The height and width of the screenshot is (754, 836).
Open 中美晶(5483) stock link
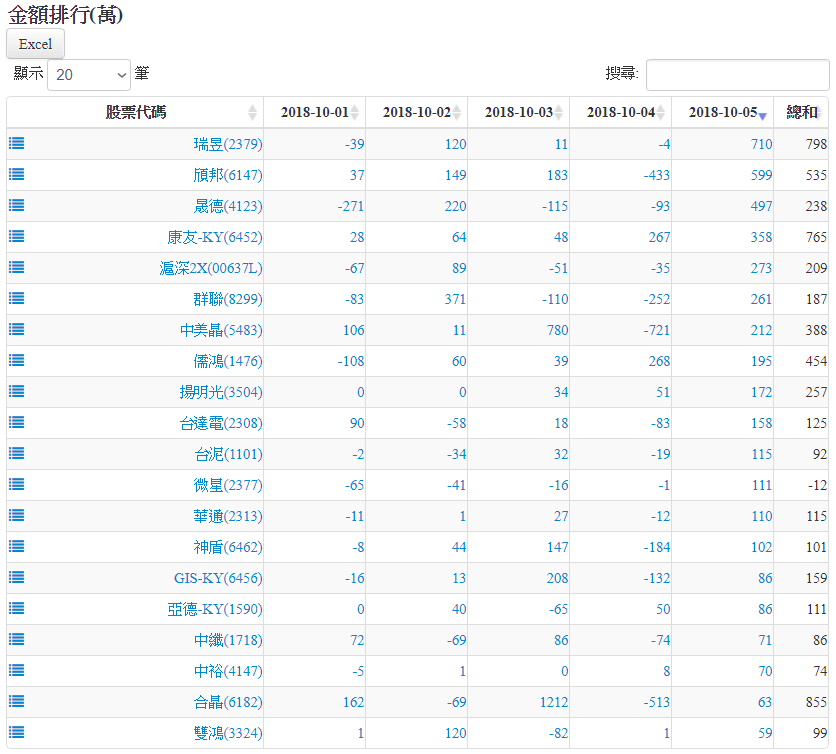[221, 330]
